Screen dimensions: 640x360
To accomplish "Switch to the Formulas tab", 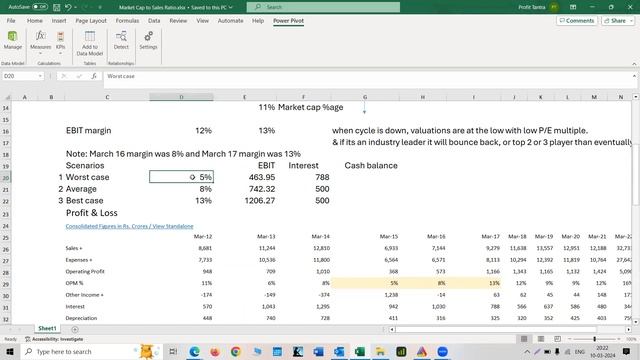I will (x=127, y=20).
